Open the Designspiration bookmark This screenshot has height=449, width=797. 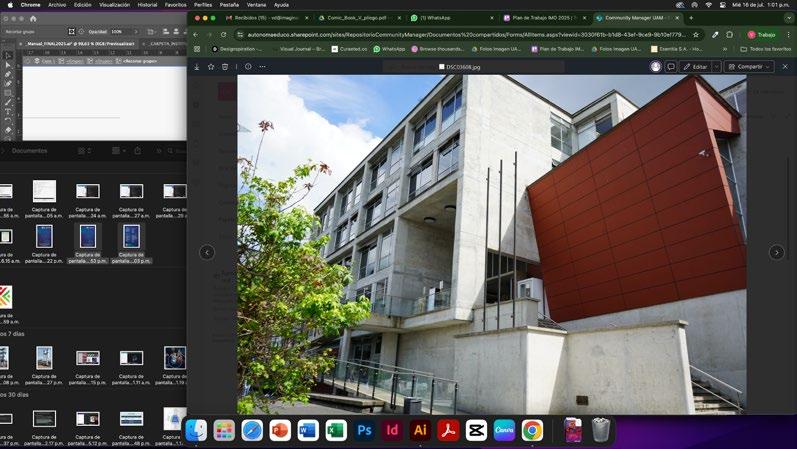click(x=237, y=49)
